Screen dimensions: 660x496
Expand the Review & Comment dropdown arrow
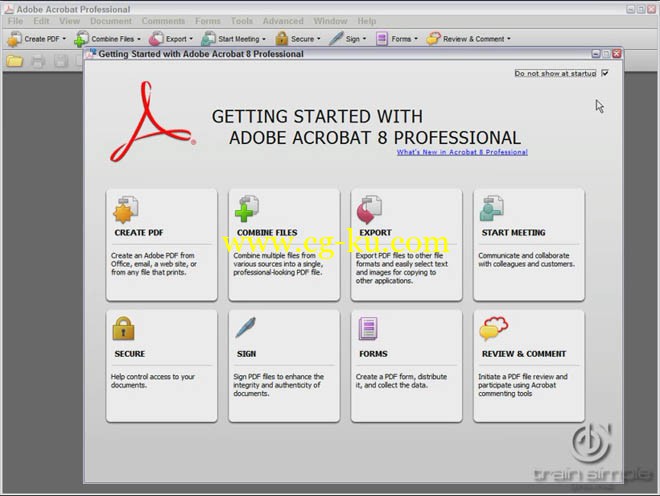click(x=509, y=39)
